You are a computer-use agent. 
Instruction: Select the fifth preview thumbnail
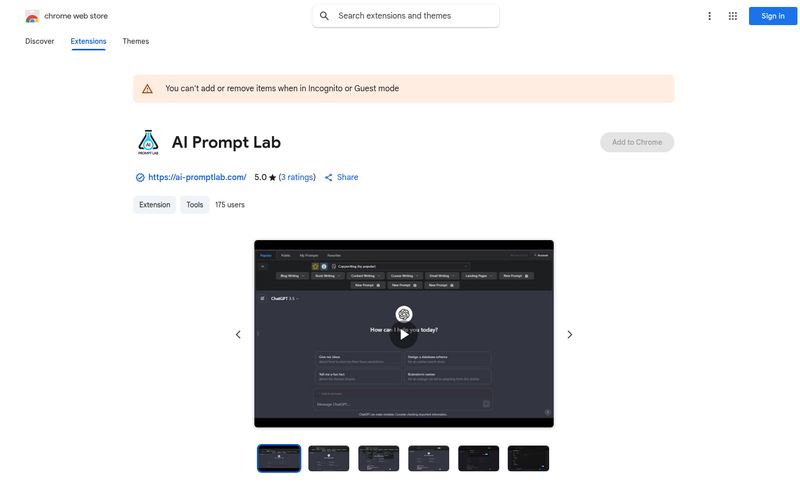[479, 458]
